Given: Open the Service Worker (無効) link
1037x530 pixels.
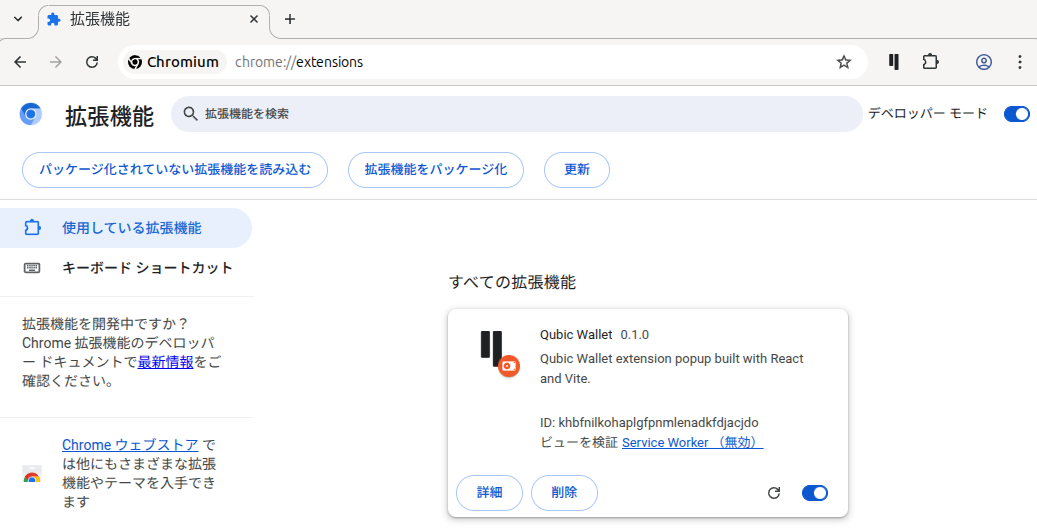Looking at the screenshot, I should 692,442.
